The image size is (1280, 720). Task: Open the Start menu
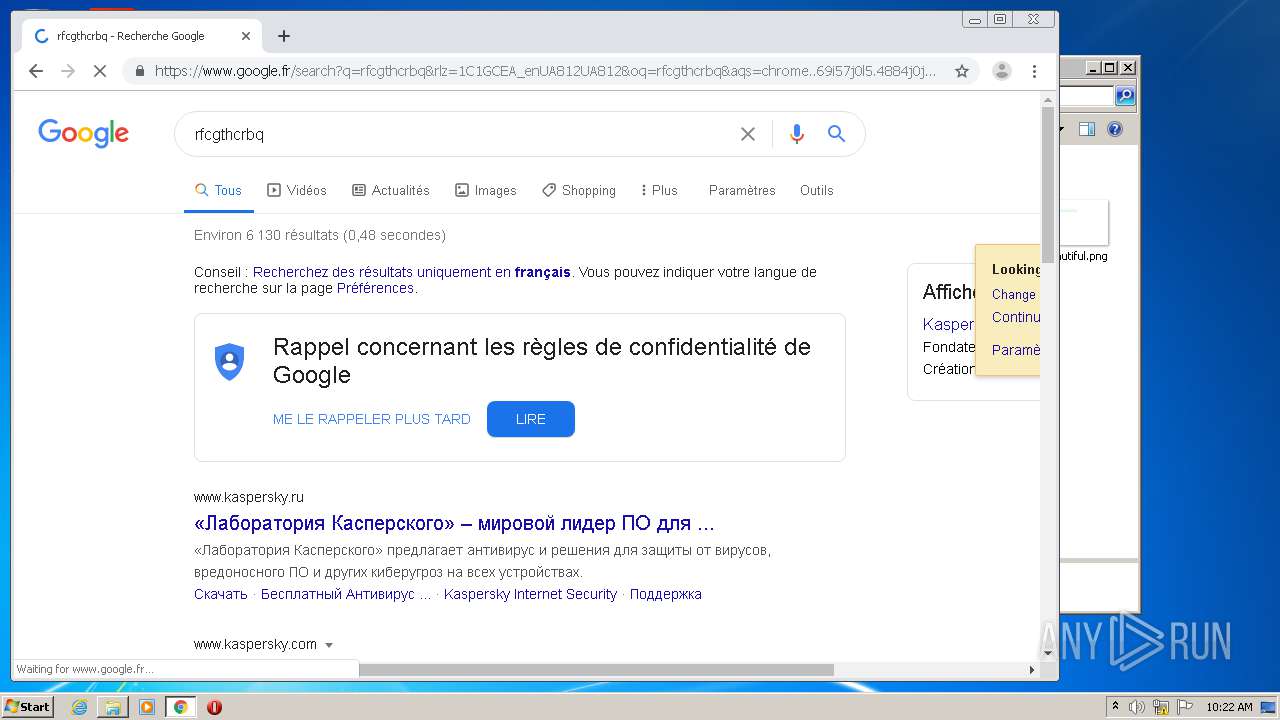[x=27, y=707]
